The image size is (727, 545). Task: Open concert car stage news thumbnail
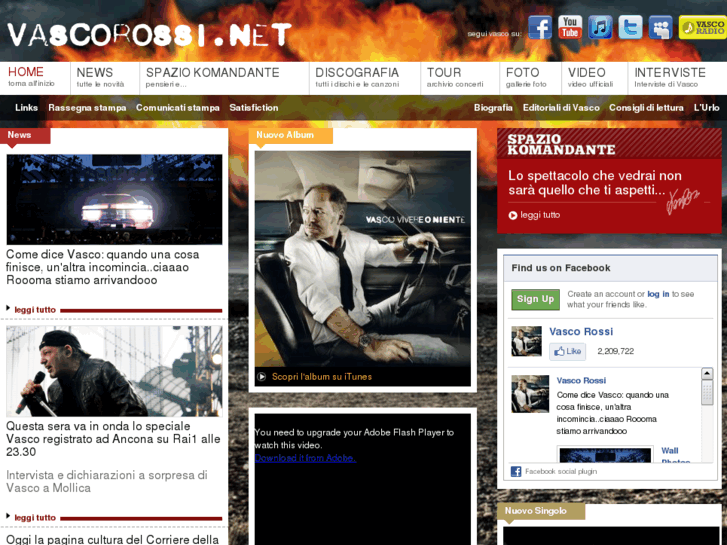115,199
